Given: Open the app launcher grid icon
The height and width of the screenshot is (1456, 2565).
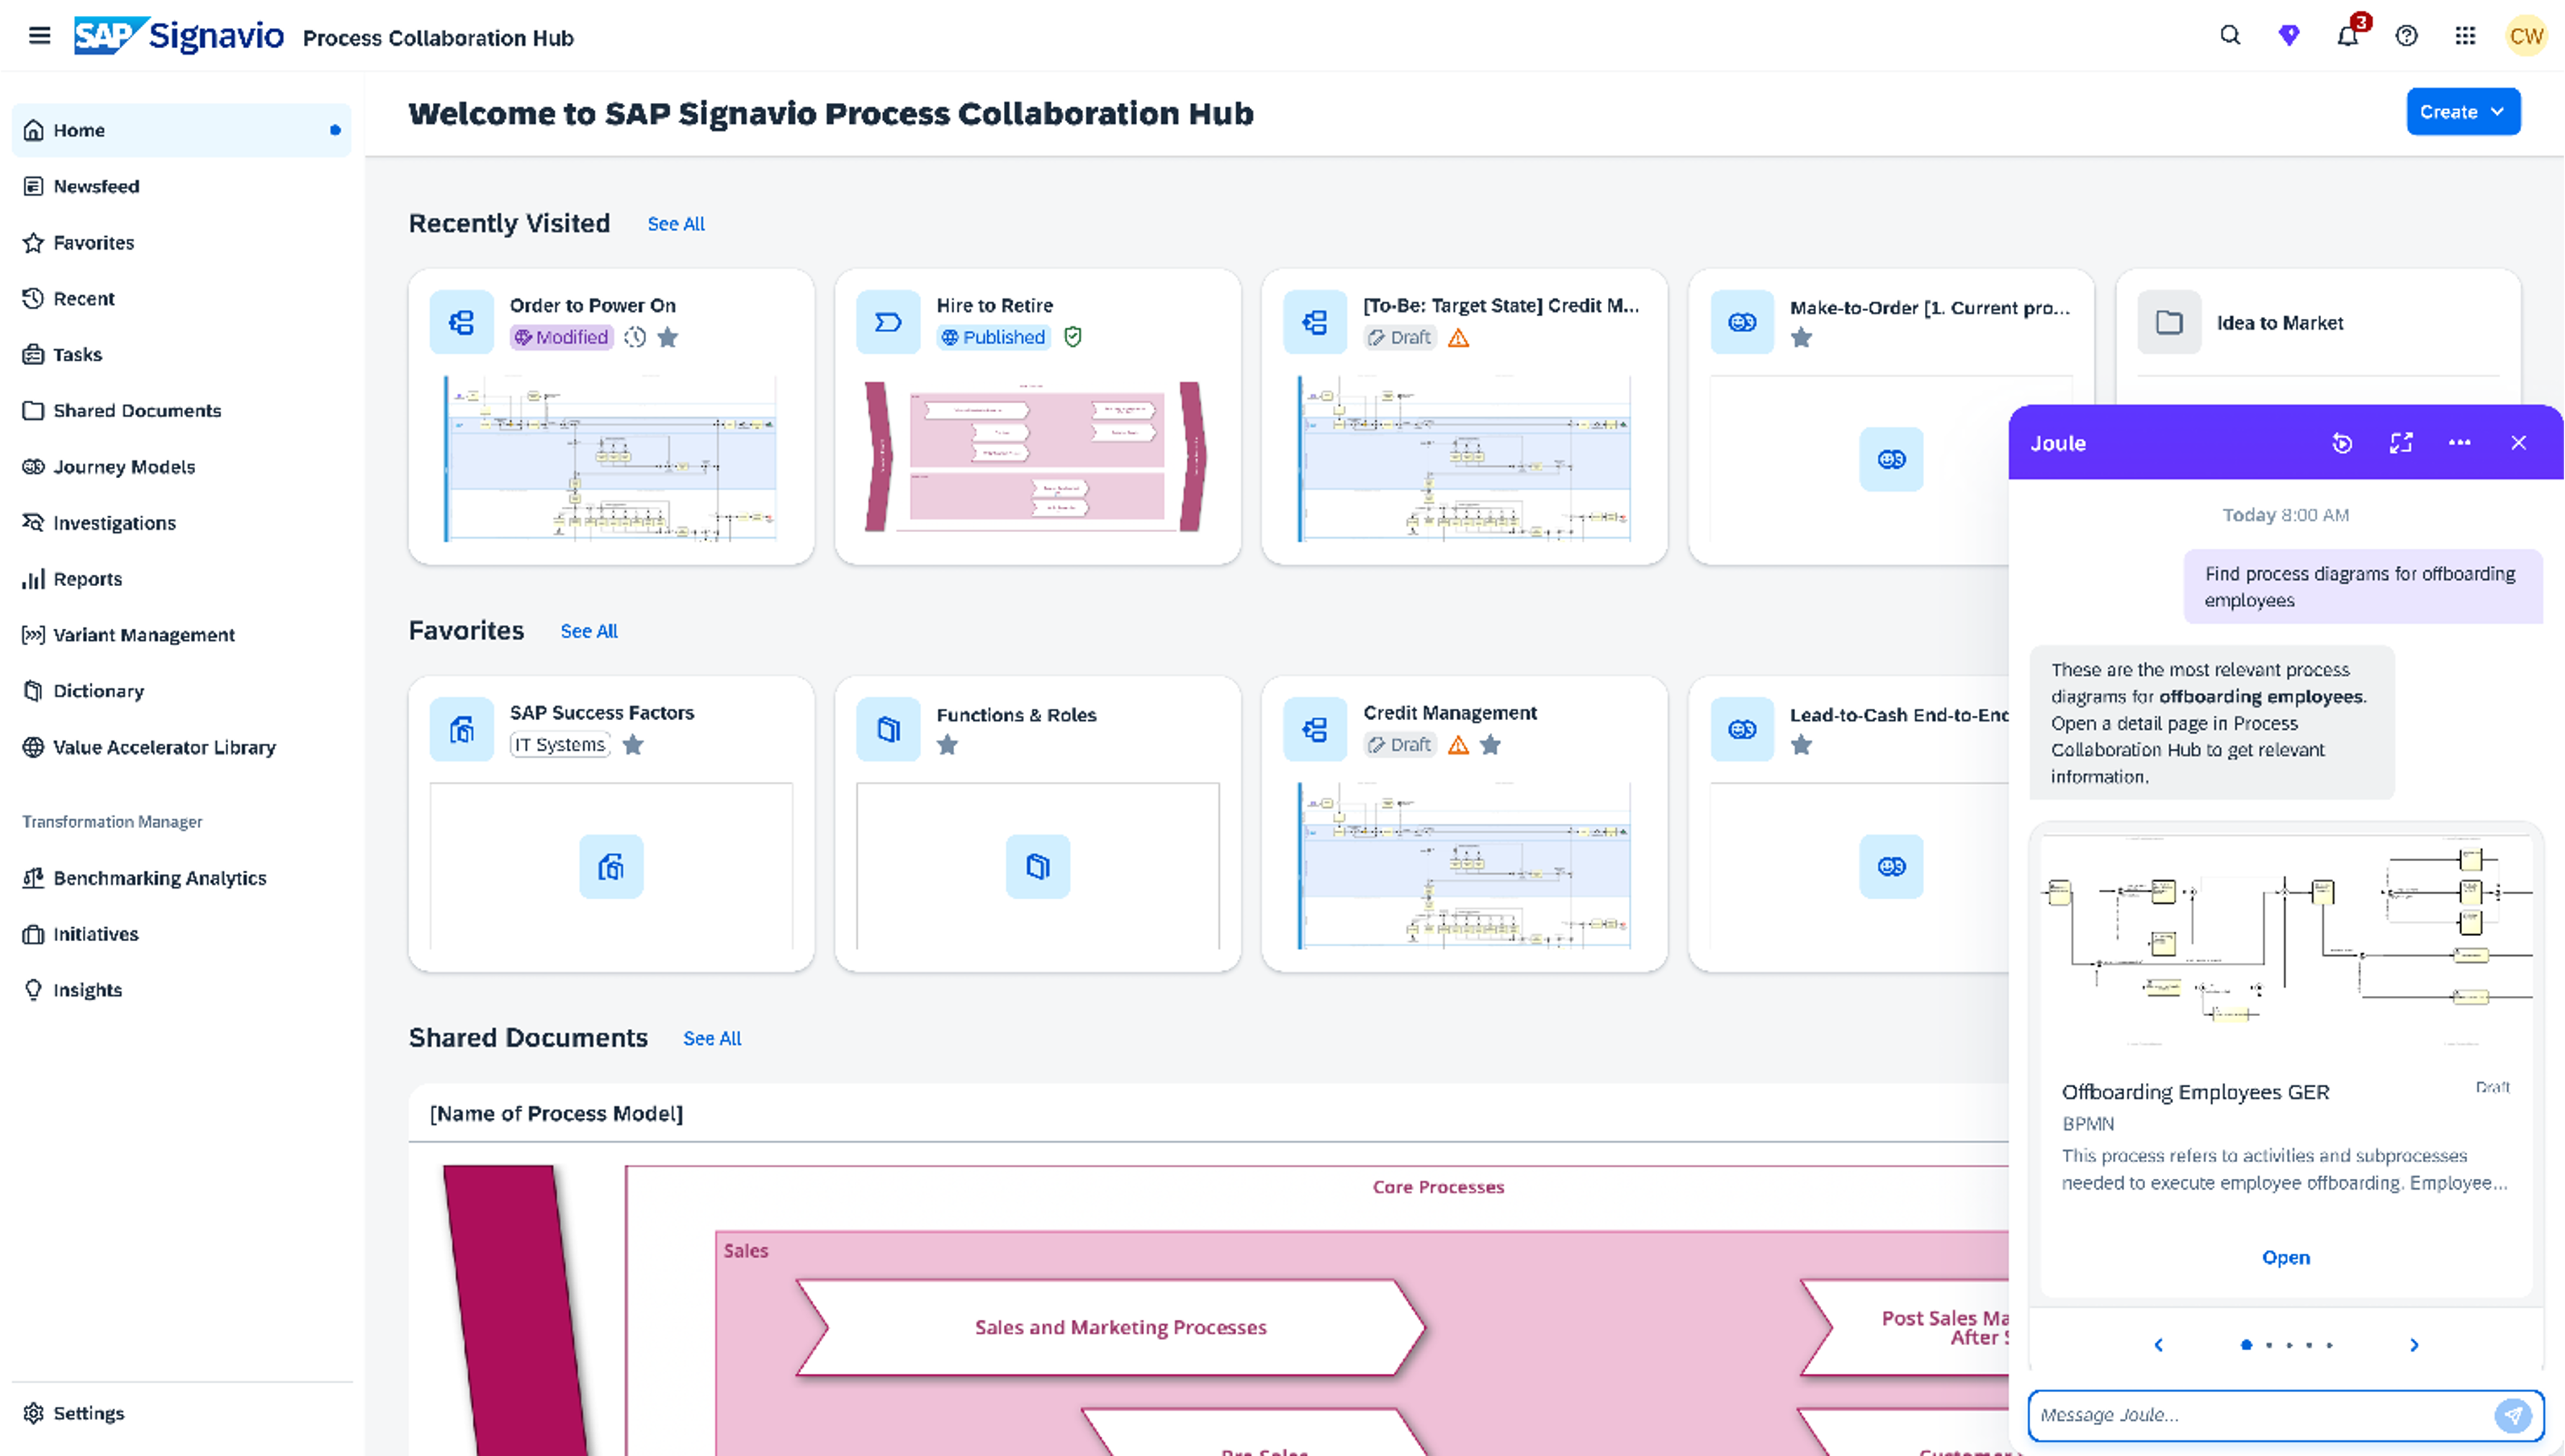Looking at the screenshot, I should [x=2465, y=36].
